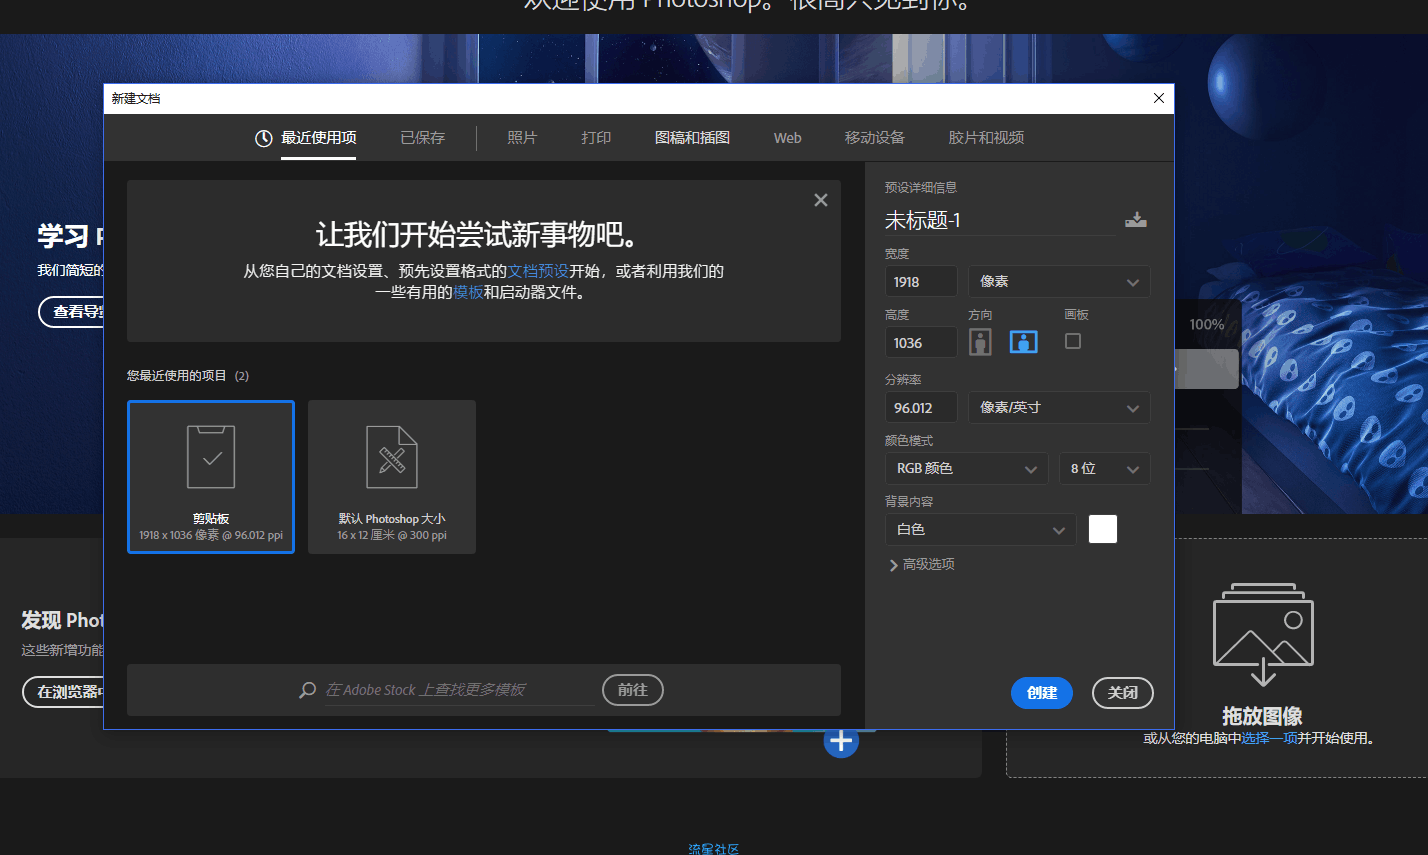Click the width field showing 1918
Image resolution: width=1428 pixels, height=855 pixels.
[x=921, y=282]
